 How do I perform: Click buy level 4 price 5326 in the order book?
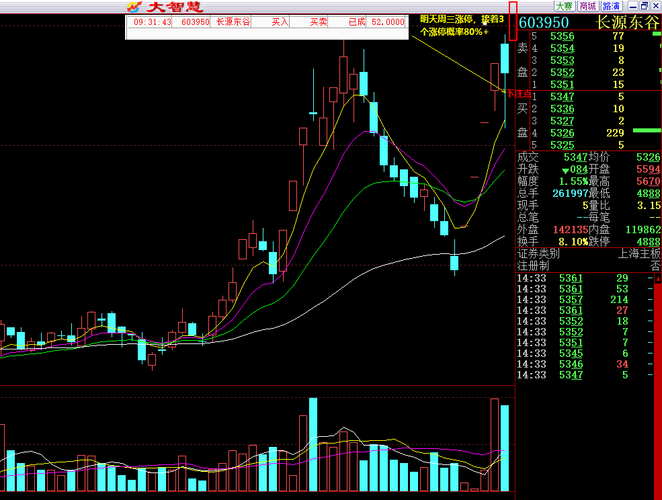(562, 133)
